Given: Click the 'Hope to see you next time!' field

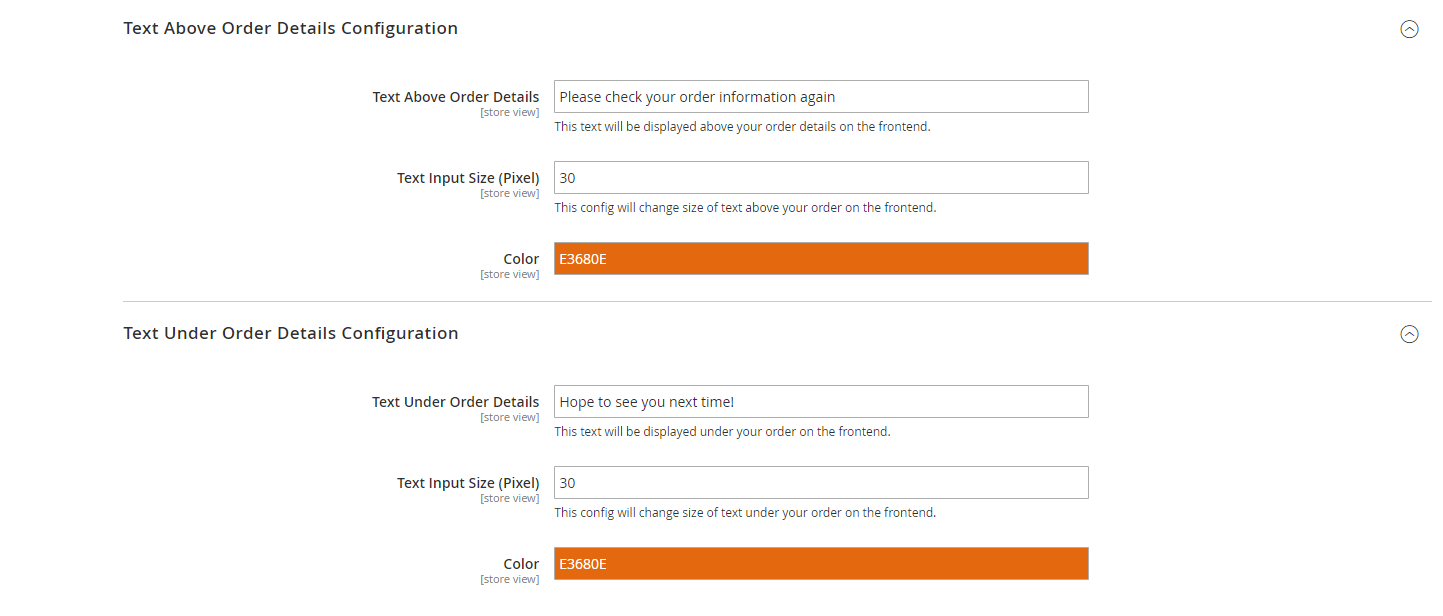Looking at the screenshot, I should point(820,402).
